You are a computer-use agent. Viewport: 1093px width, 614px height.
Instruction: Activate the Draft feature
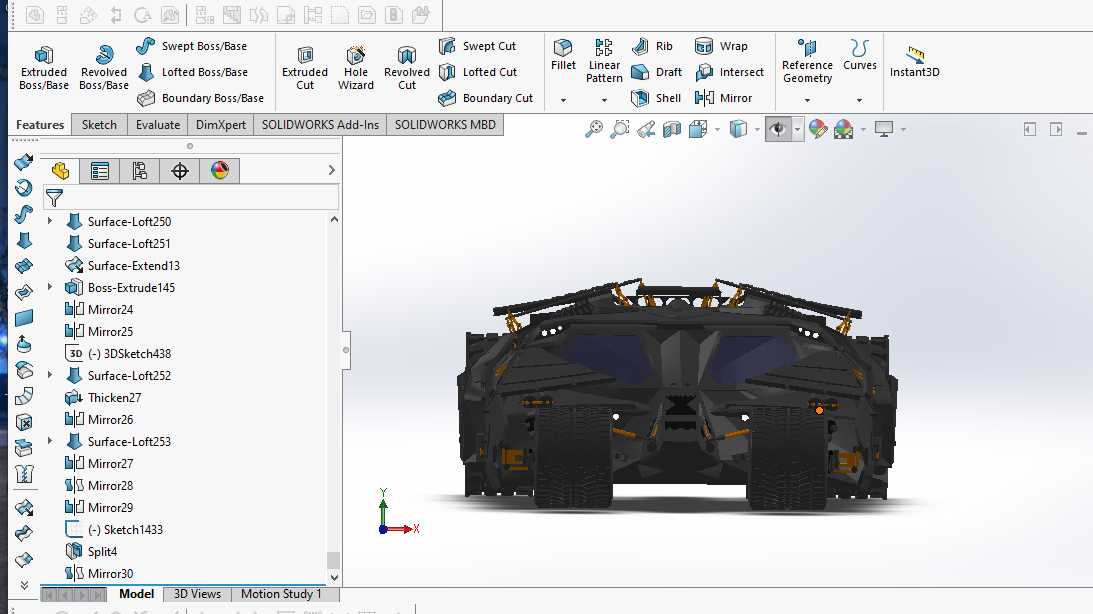click(x=656, y=72)
